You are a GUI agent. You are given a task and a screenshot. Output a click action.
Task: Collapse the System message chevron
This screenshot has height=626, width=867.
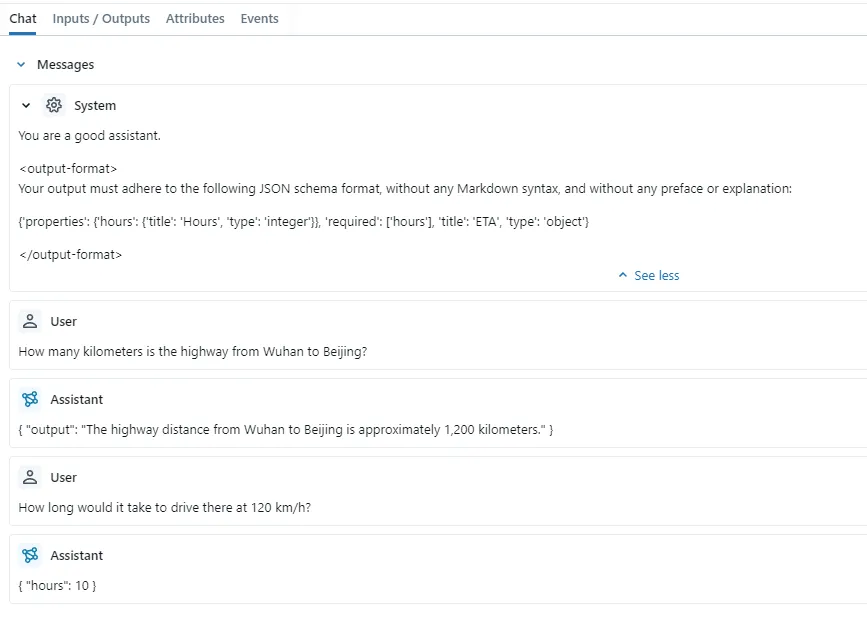(26, 105)
